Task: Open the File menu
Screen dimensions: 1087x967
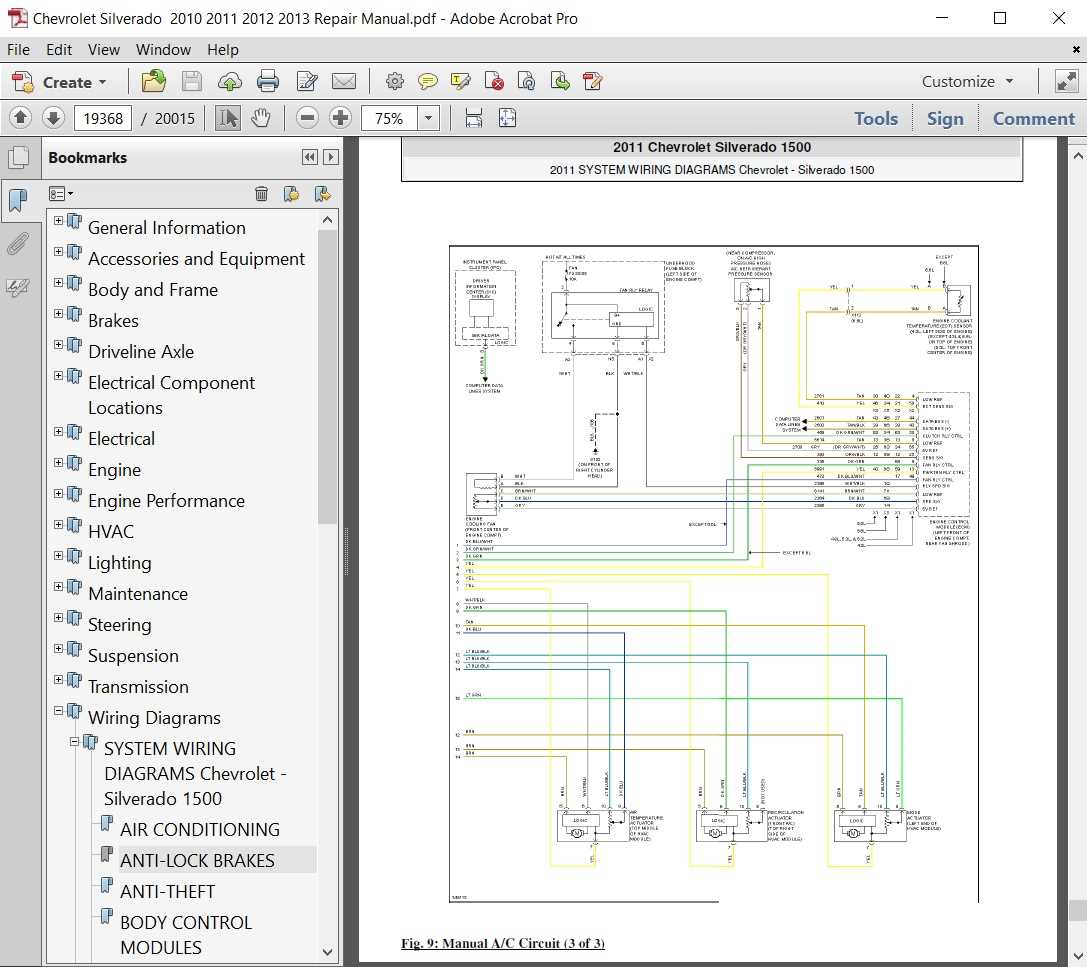Action: pos(18,50)
